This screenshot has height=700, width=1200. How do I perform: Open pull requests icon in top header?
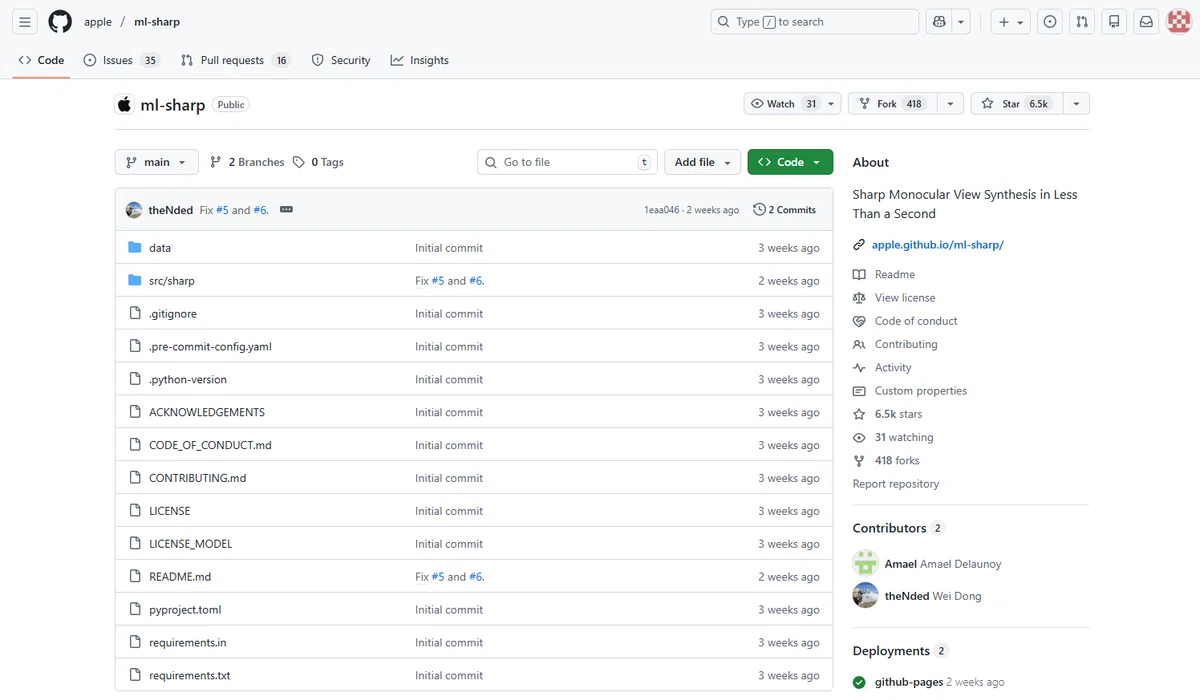(1082, 21)
